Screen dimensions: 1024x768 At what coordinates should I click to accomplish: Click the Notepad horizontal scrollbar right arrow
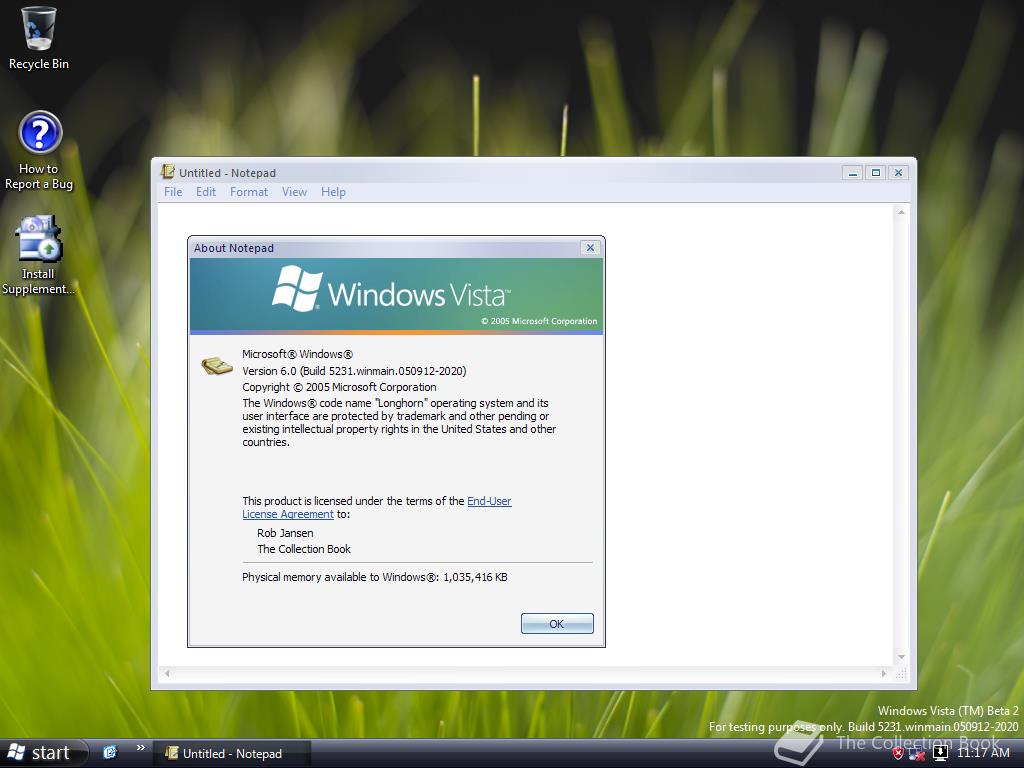tap(884, 673)
